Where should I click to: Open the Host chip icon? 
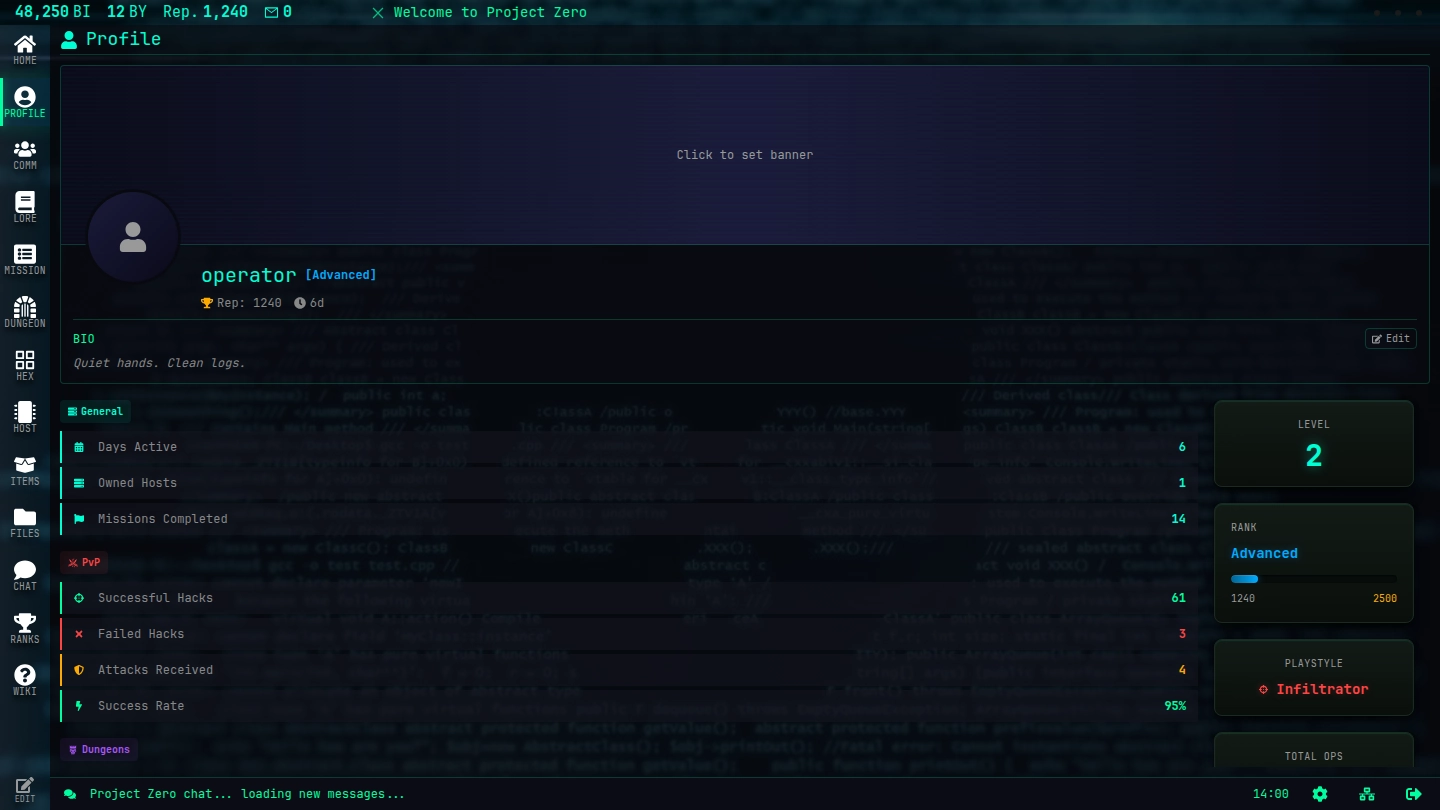pyautogui.click(x=25, y=417)
